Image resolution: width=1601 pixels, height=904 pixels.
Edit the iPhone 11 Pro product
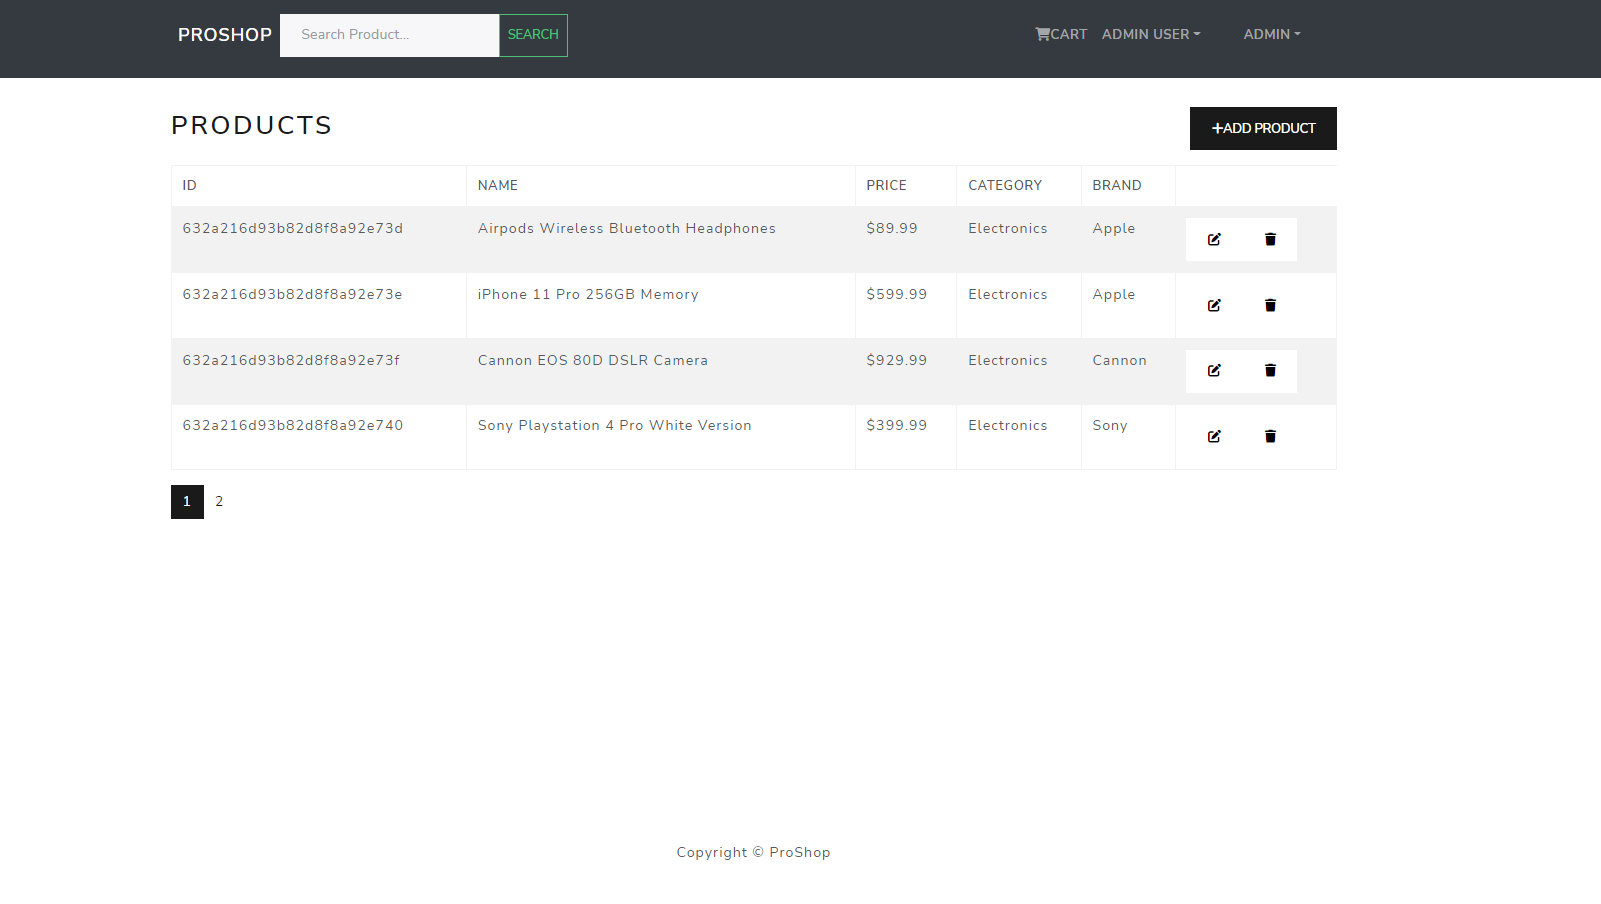[x=1214, y=305]
